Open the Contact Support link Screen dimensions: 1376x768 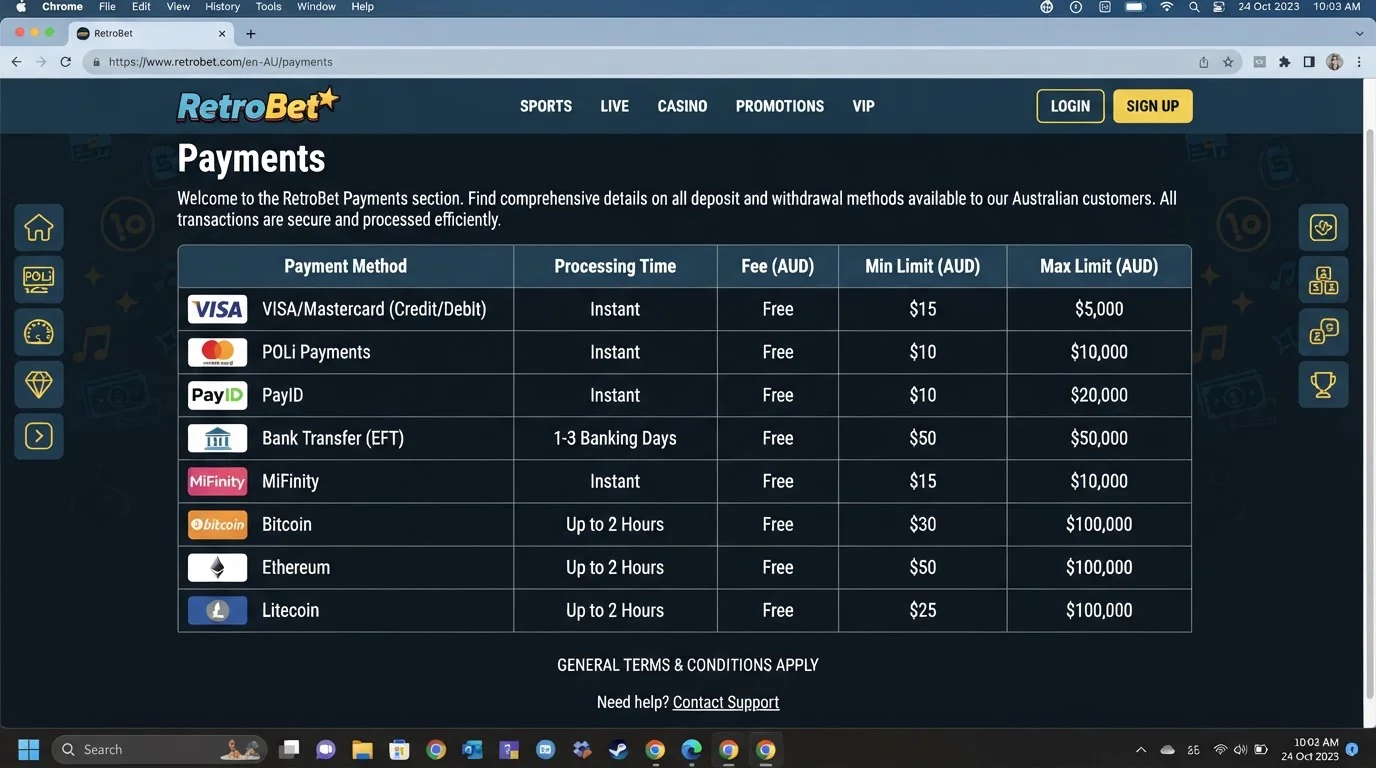tap(726, 702)
